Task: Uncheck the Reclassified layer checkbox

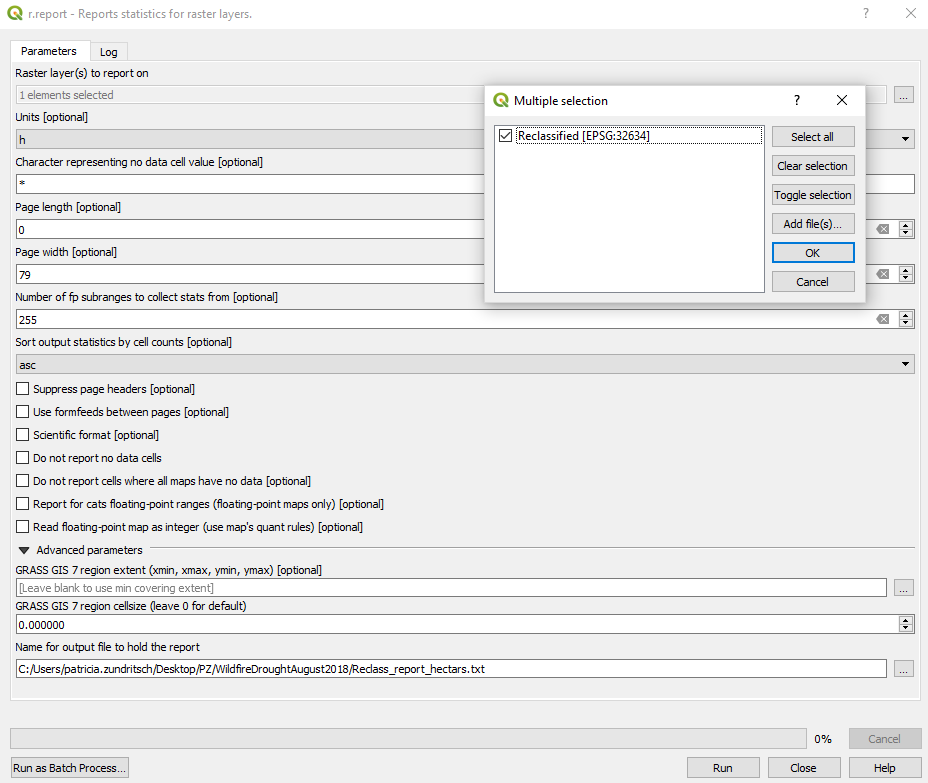Action: tap(506, 136)
